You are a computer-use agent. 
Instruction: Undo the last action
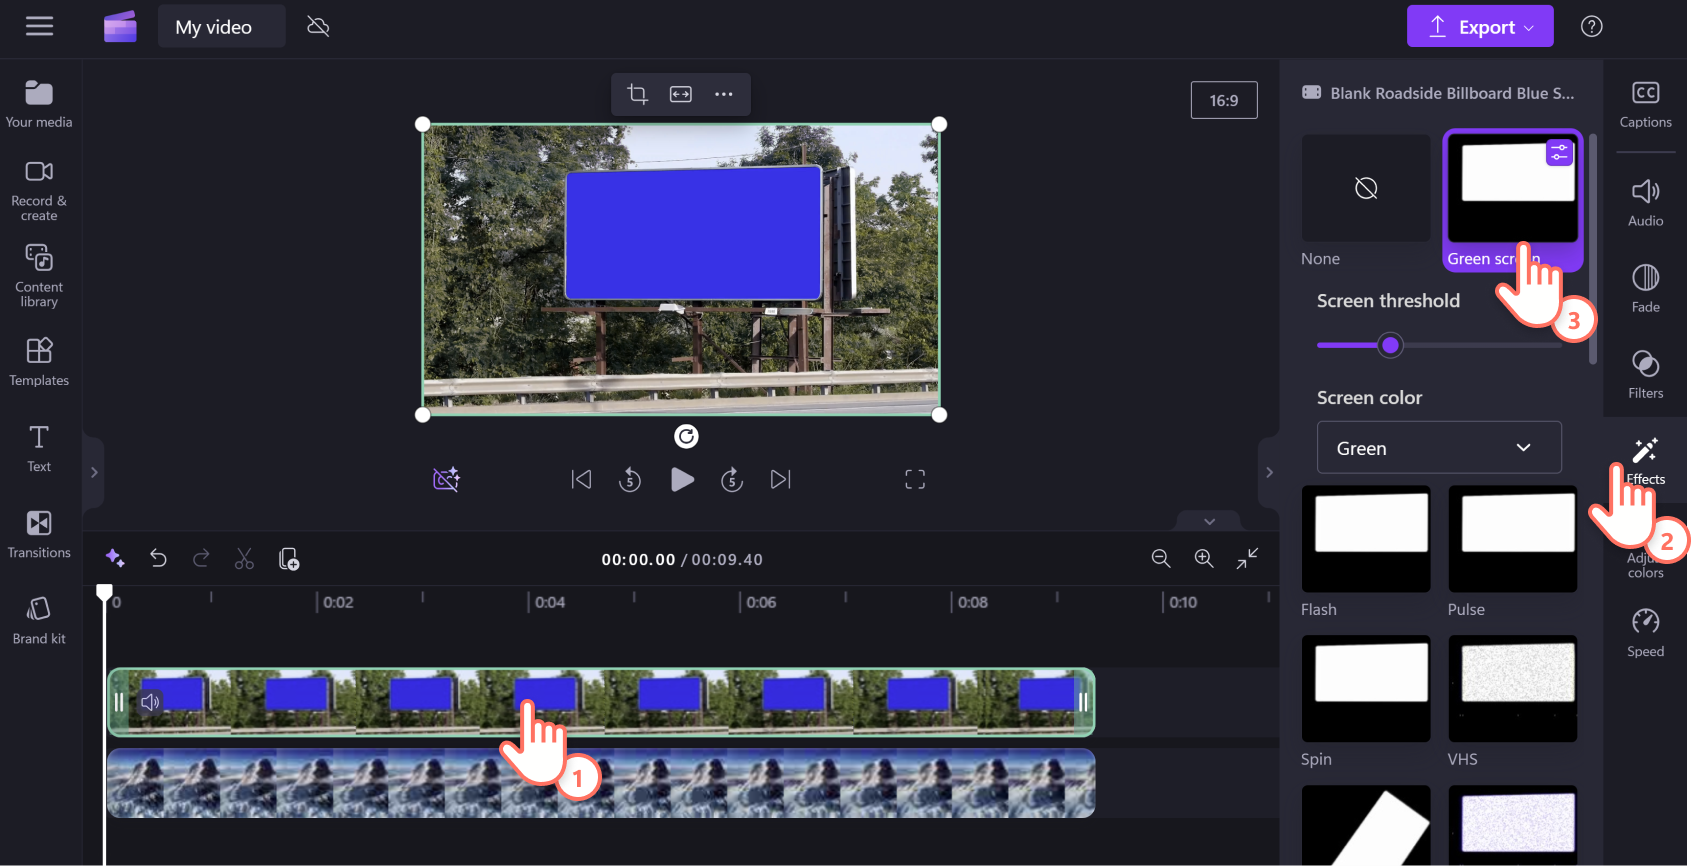tap(158, 558)
